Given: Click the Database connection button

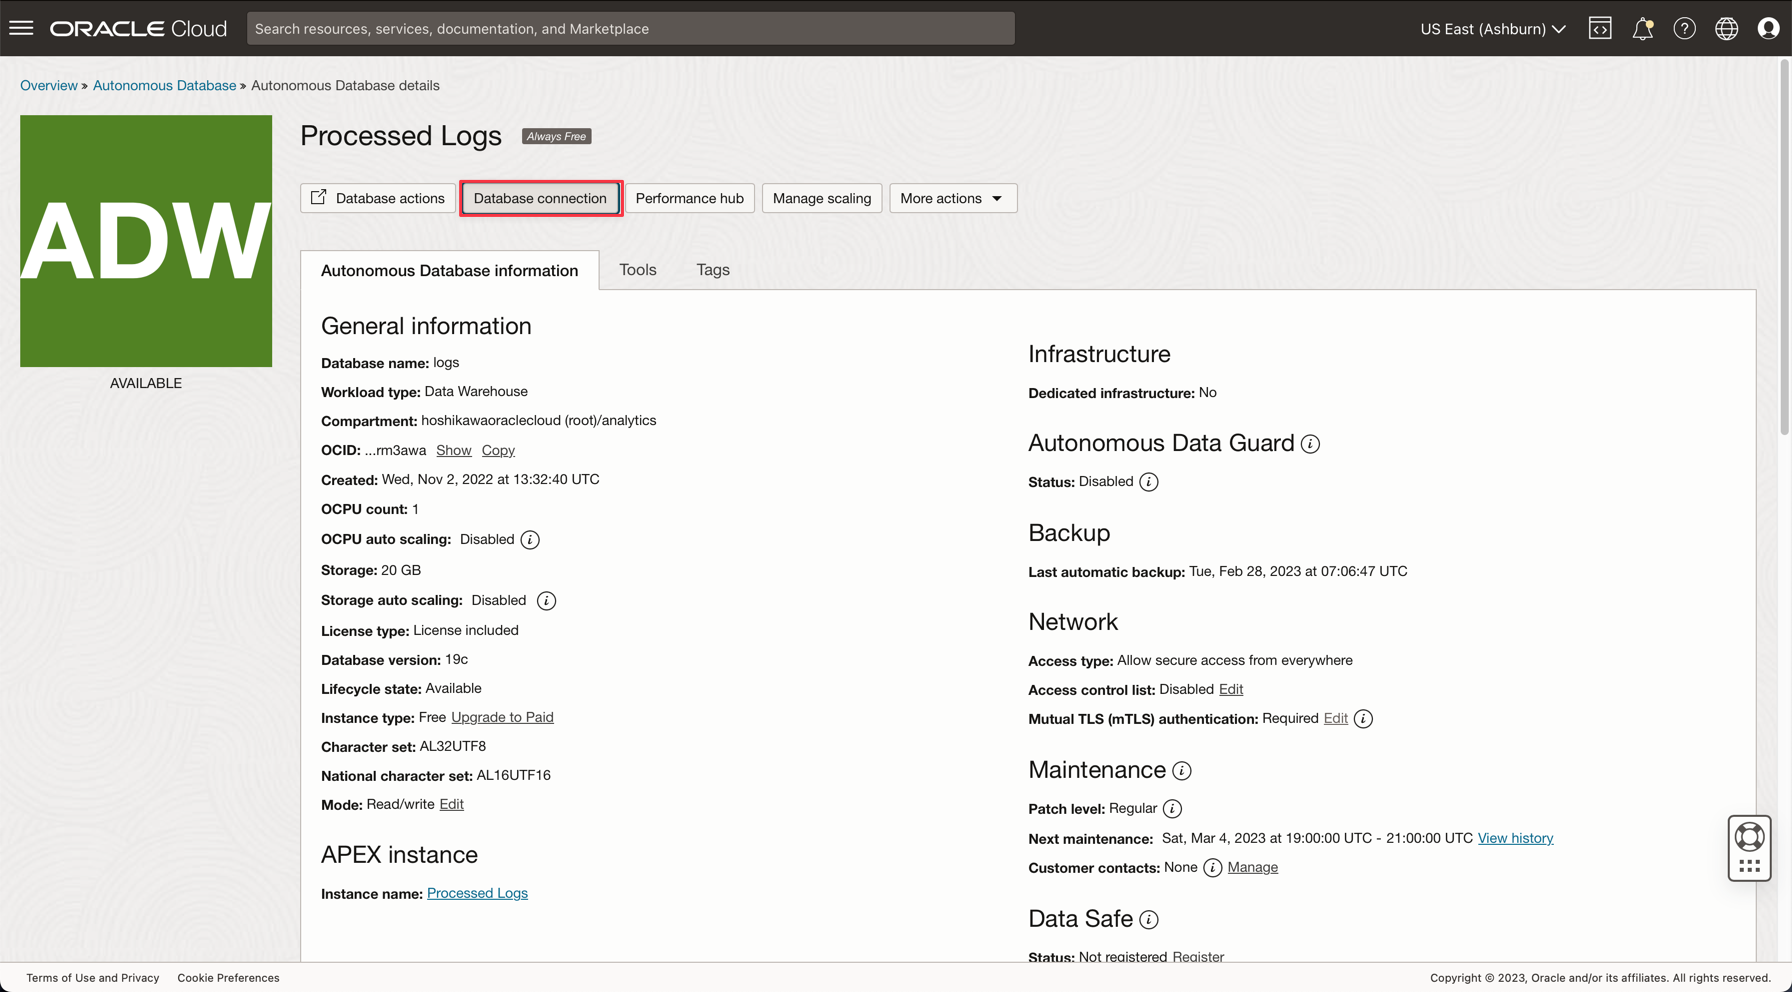Looking at the screenshot, I should pos(540,198).
